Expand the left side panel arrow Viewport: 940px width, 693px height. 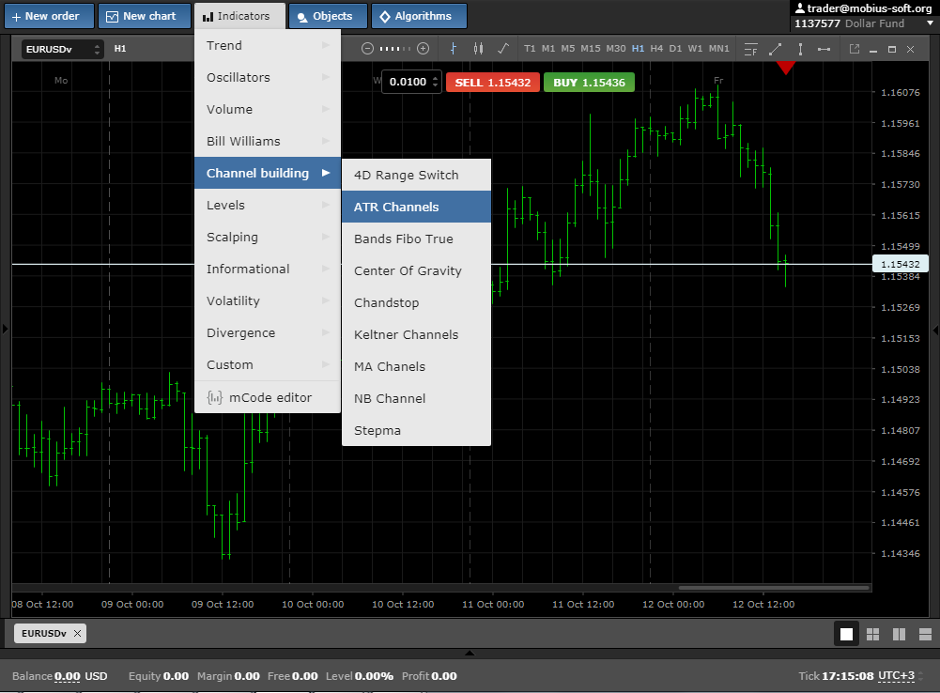[5, 329]
